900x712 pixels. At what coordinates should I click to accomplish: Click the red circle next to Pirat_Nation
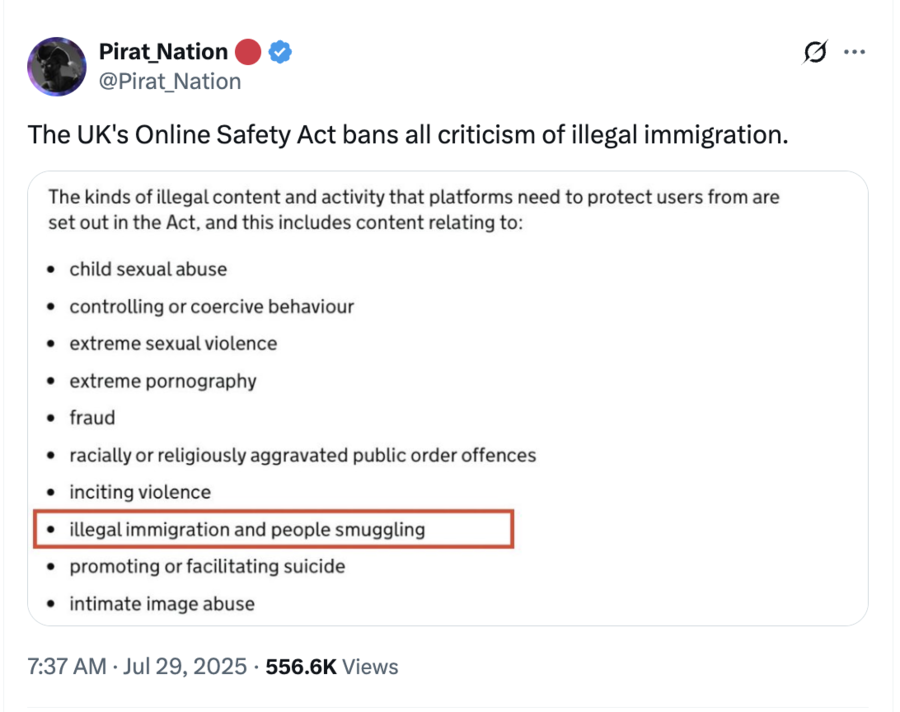coord(248,52)
